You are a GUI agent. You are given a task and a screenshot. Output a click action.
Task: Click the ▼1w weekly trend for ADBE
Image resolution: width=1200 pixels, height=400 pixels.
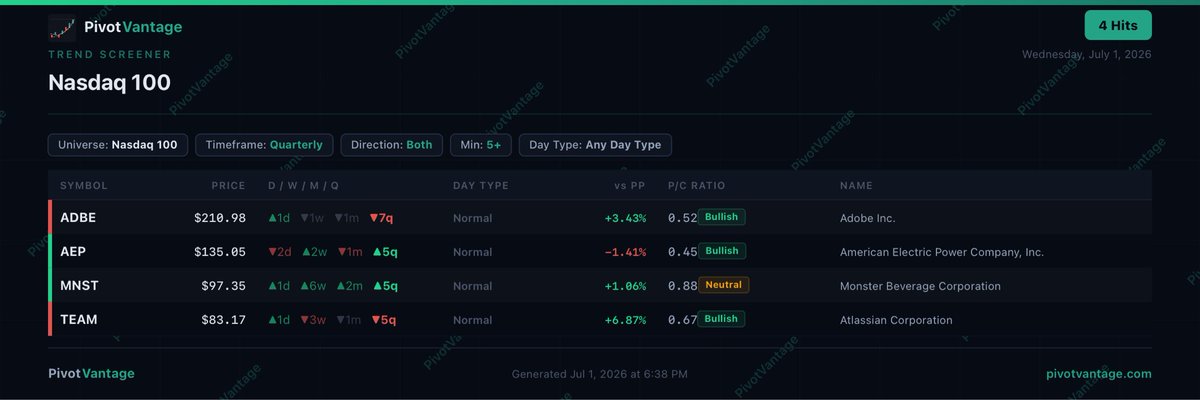tap(312, 218)
